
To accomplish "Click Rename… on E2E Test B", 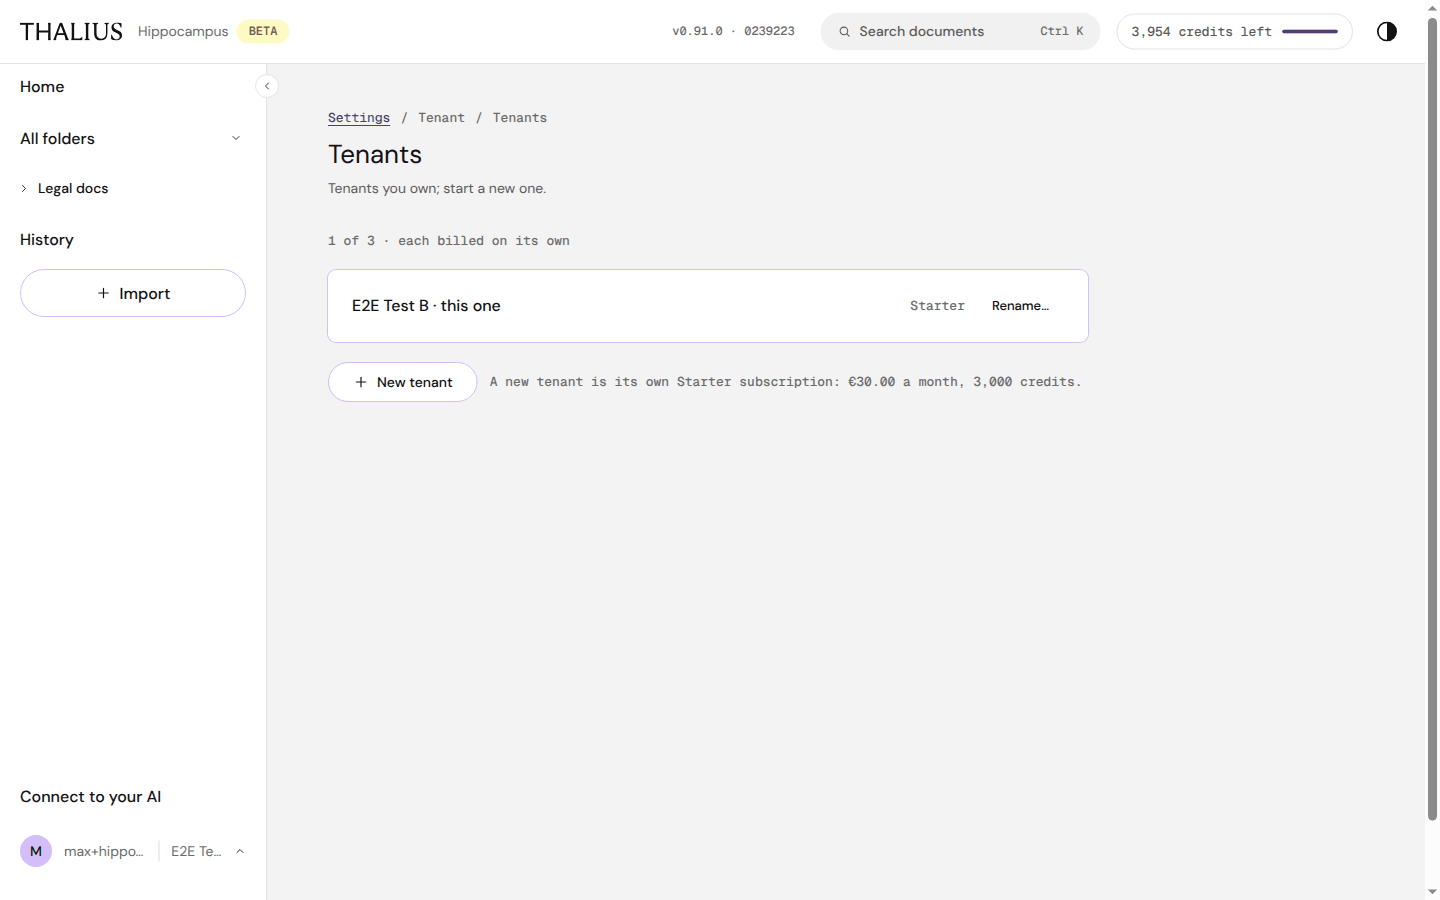I will click(x=1020, y=306).
